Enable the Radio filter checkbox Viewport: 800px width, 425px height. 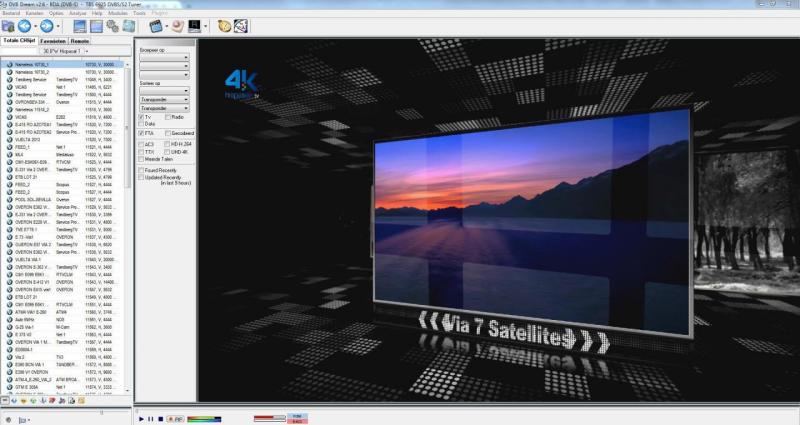(x=166, y=117)
